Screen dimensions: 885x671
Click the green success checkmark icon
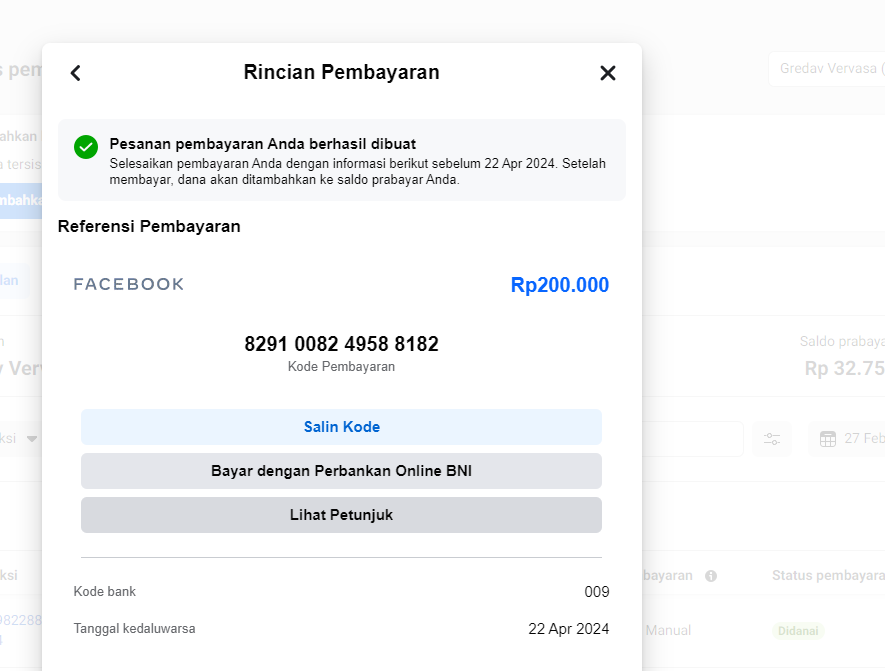[86, 147]
